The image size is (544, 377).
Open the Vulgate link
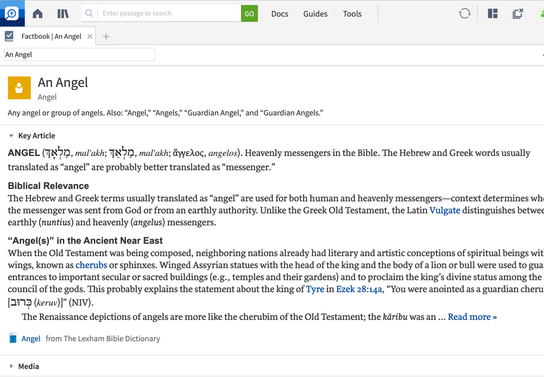[444, 211]
